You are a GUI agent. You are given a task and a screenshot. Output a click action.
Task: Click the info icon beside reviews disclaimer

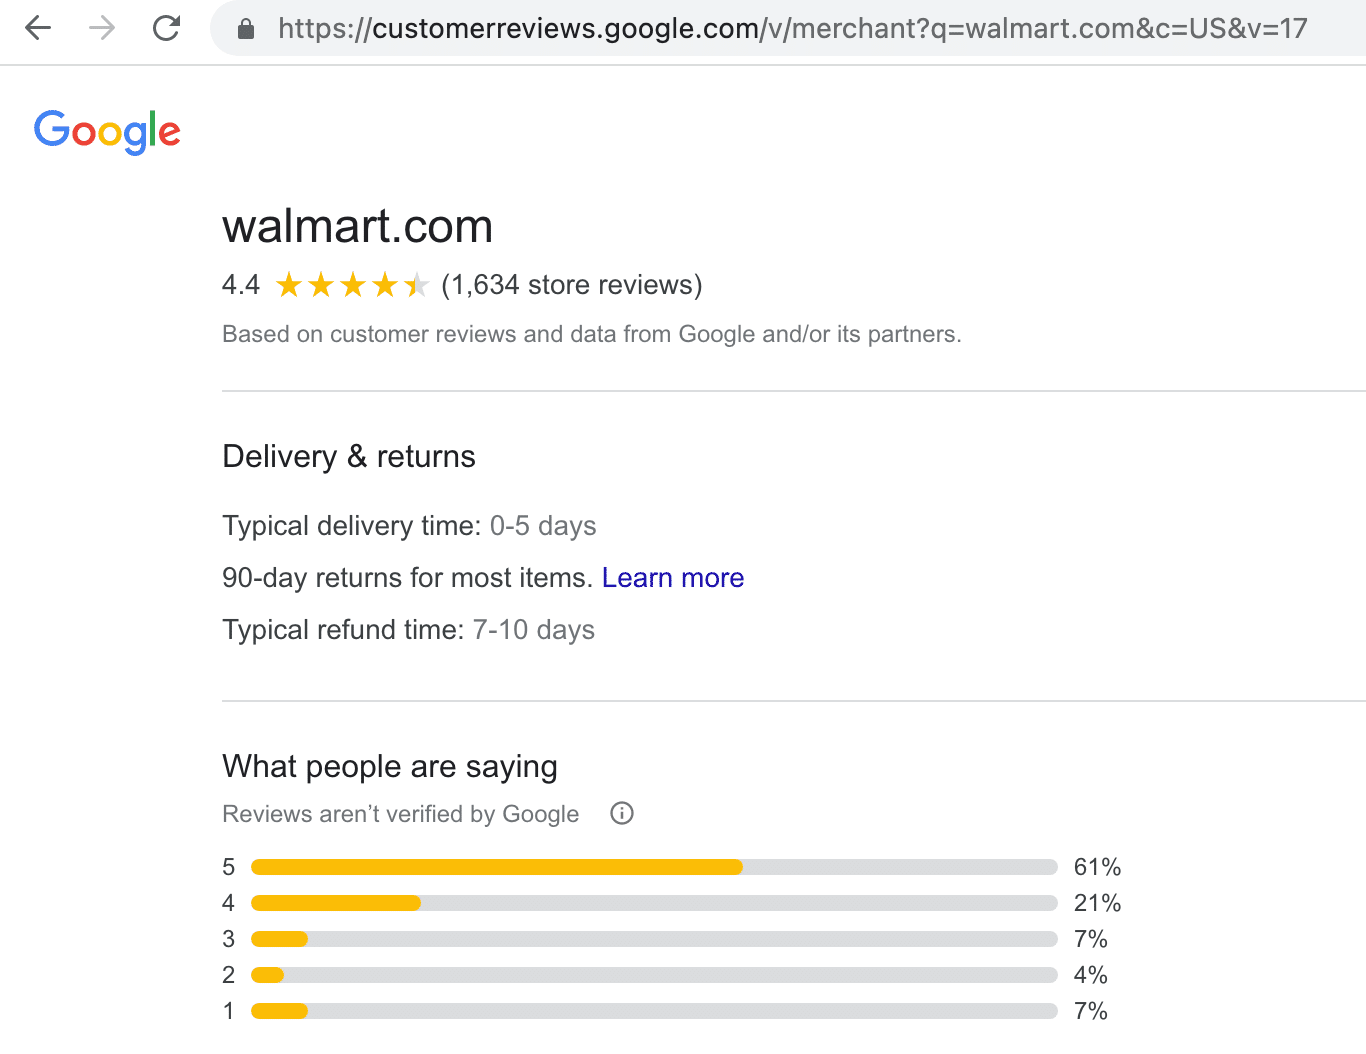tap(622, 813)
